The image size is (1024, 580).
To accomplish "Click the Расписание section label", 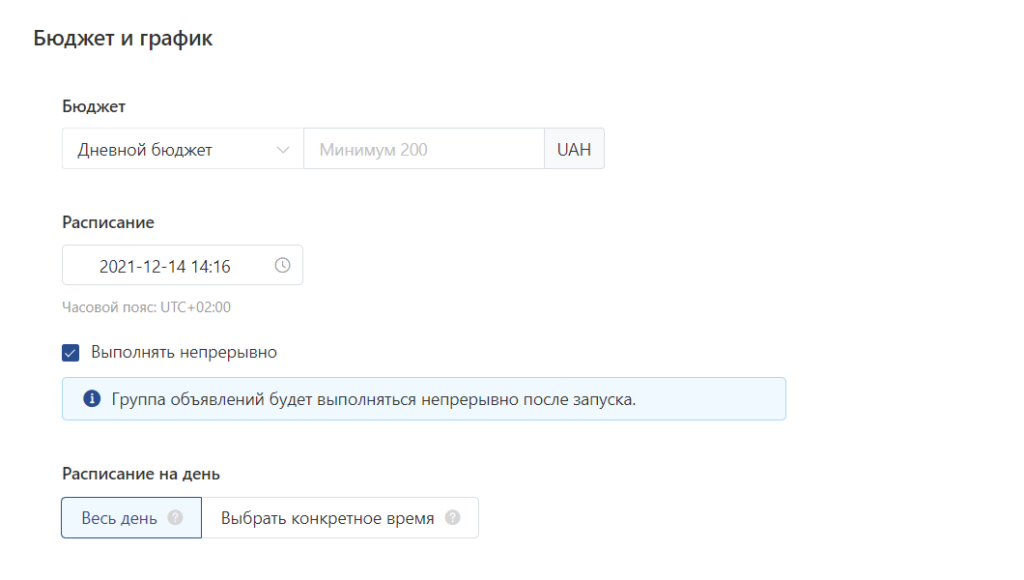I will [x=108, y=222].
